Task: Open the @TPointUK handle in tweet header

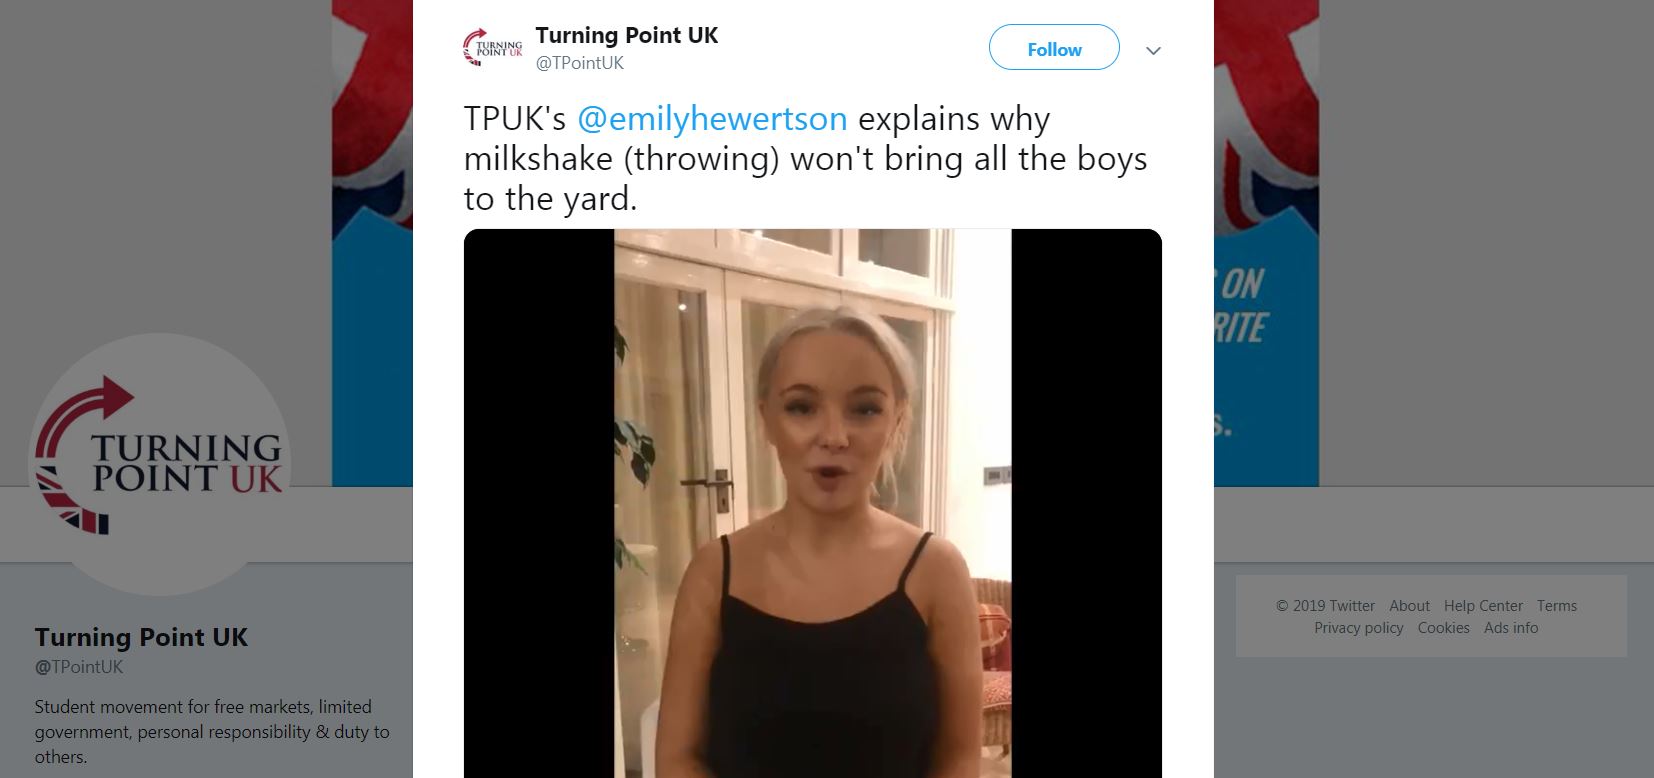Action: coord(580,63)
